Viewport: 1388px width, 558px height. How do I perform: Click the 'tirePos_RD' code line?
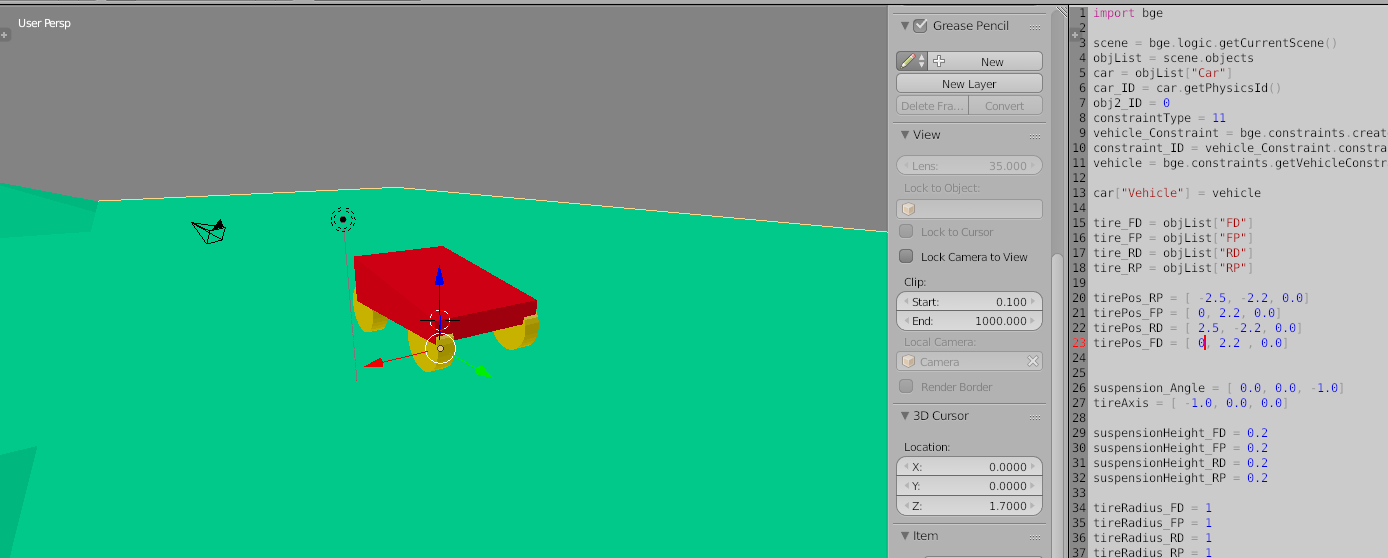point(1197,328)
